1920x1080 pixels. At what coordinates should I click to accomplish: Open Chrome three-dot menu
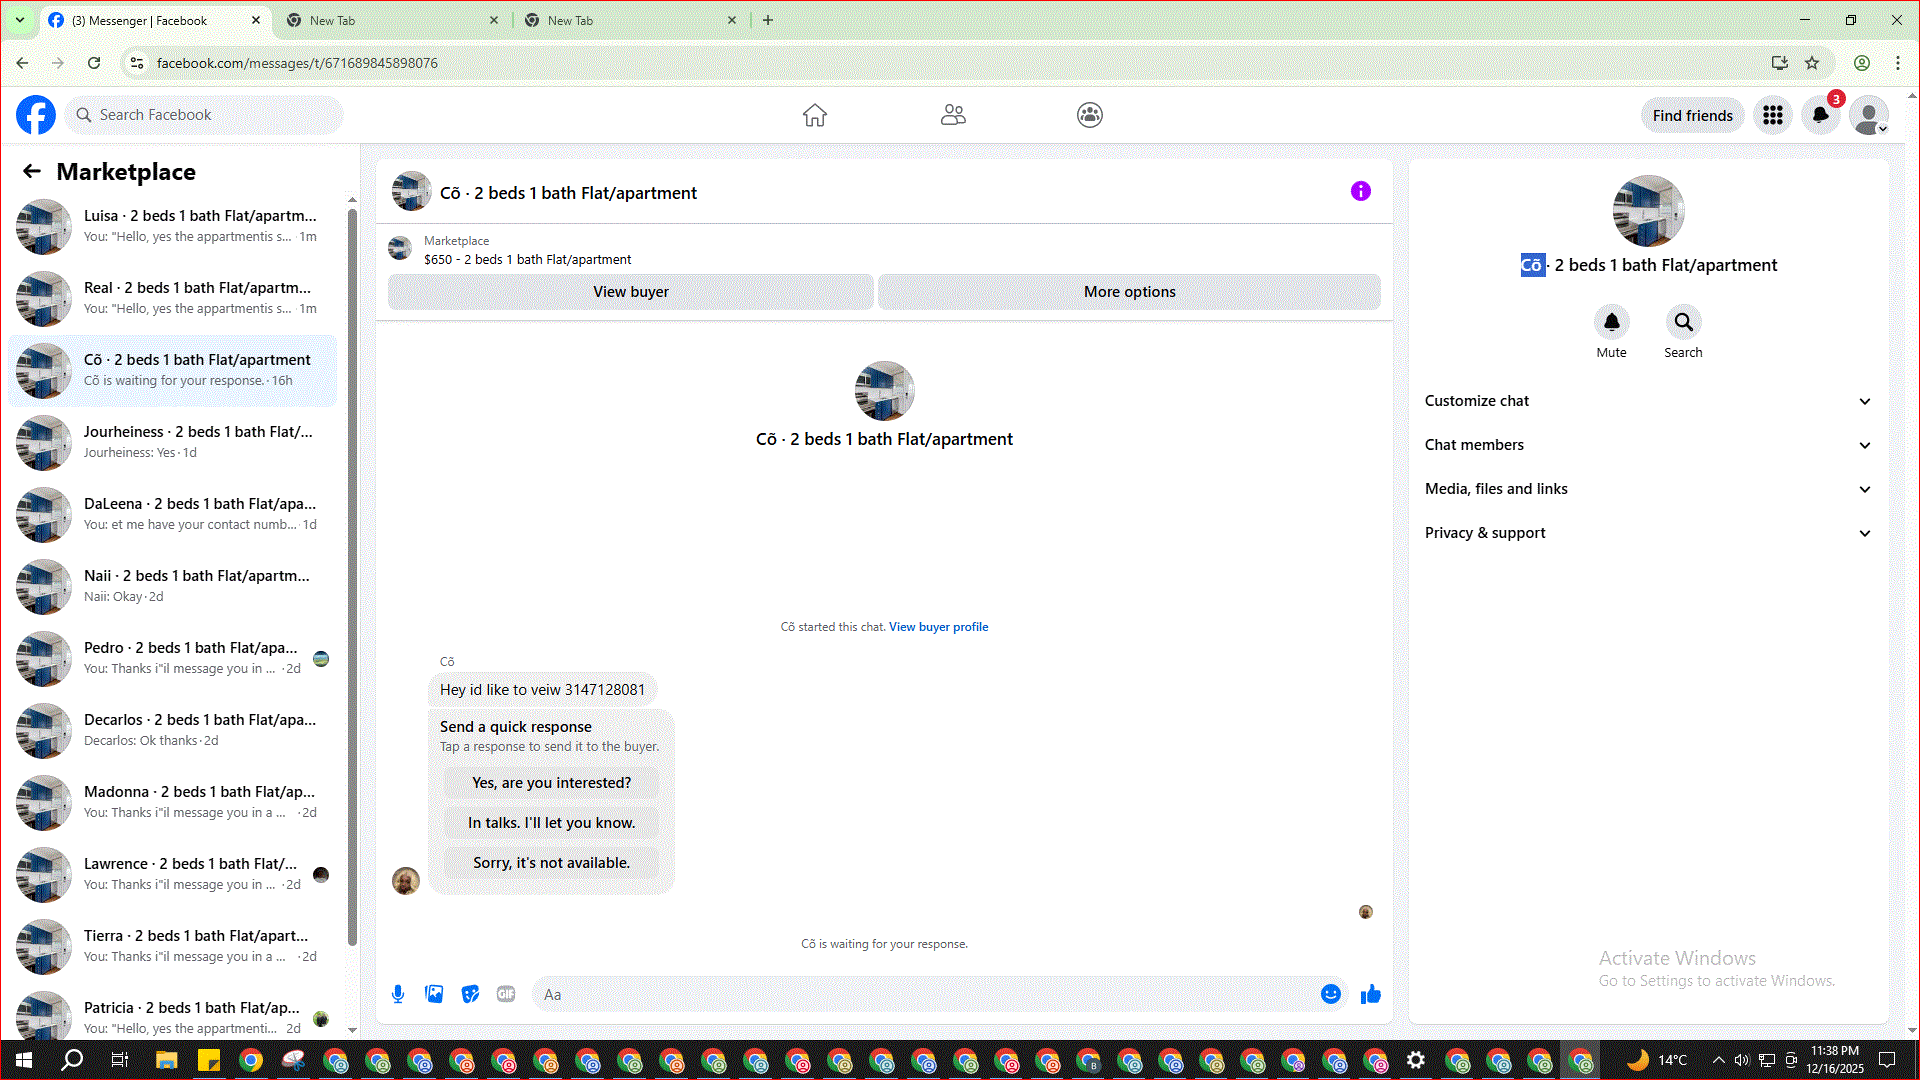pyautogui.click(x=1898, y=63)
